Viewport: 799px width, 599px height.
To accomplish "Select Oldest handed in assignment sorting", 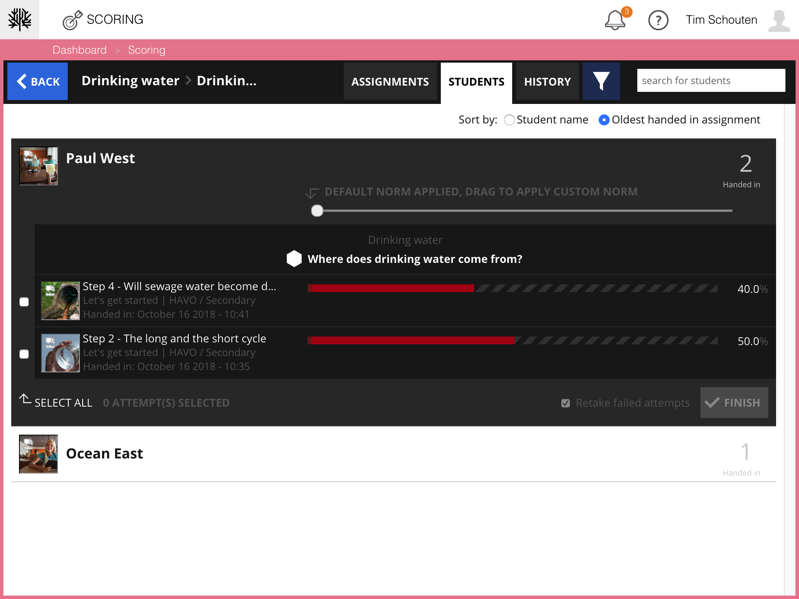I will tap(604, 120).
